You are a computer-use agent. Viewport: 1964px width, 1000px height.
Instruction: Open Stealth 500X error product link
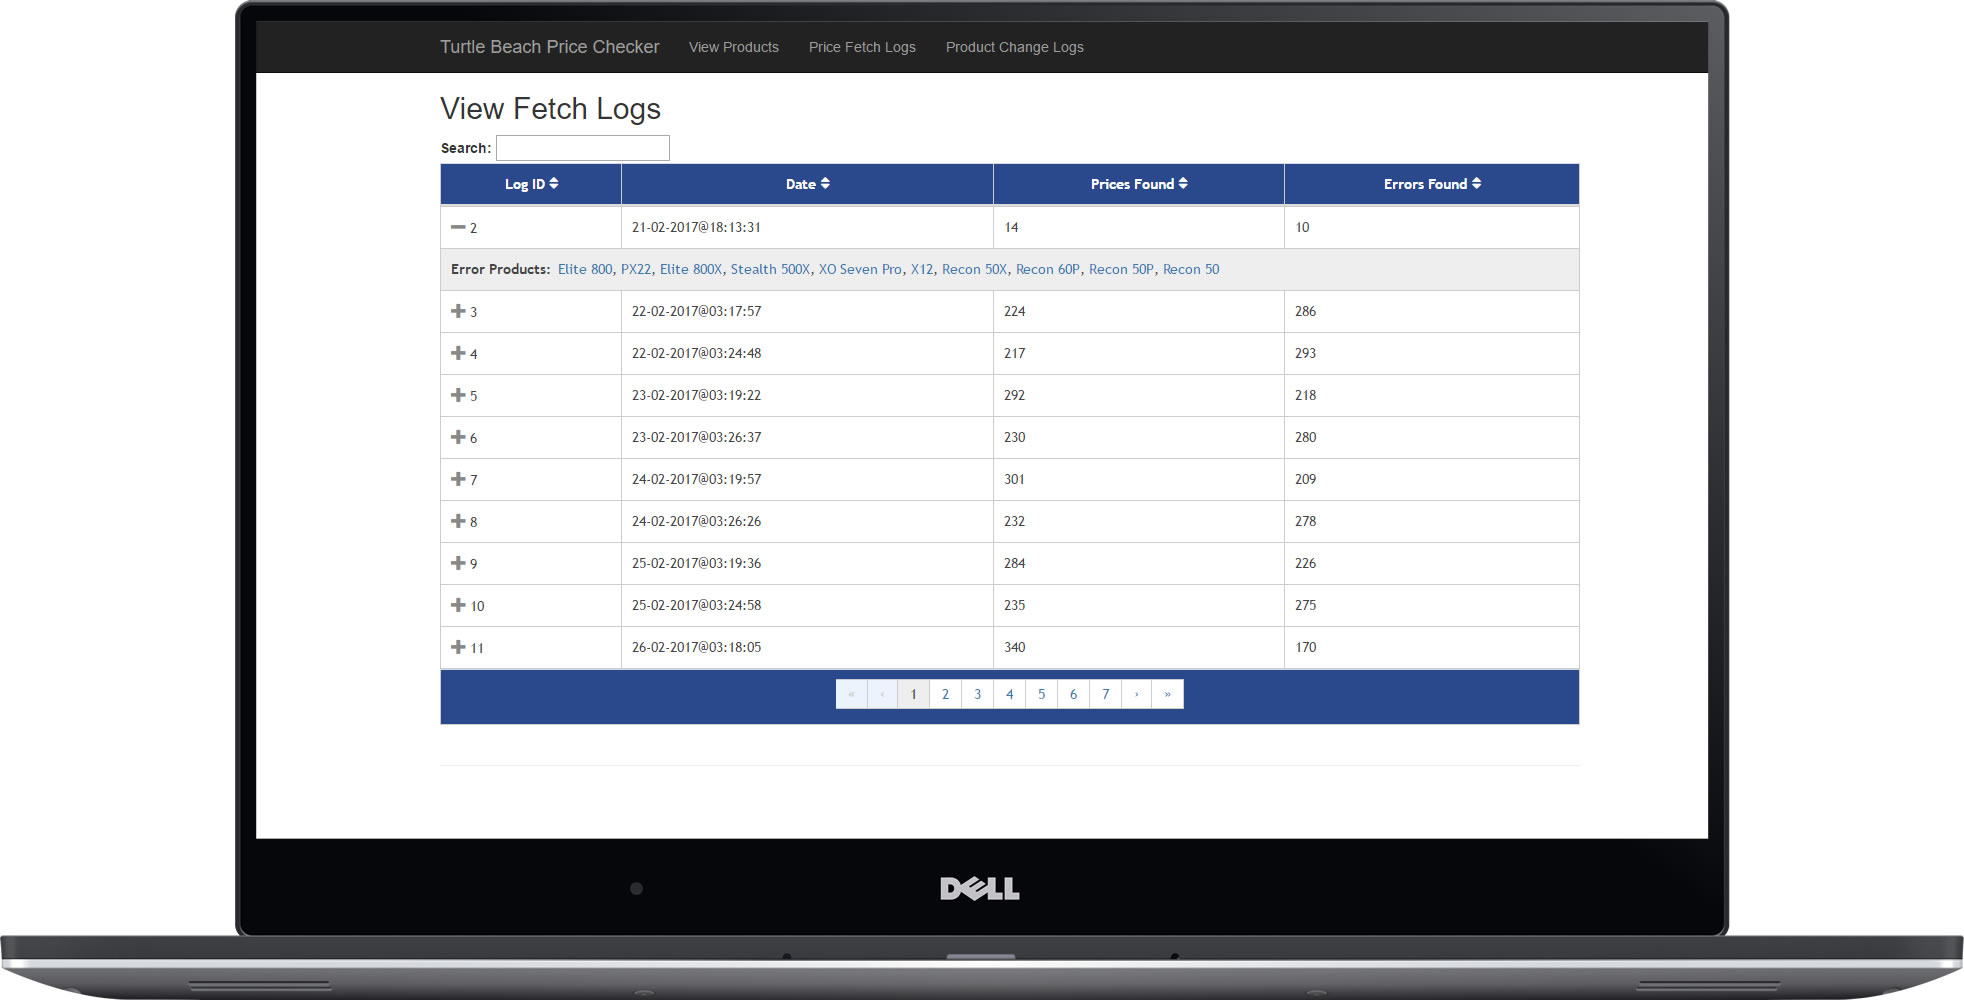point(770,269)
